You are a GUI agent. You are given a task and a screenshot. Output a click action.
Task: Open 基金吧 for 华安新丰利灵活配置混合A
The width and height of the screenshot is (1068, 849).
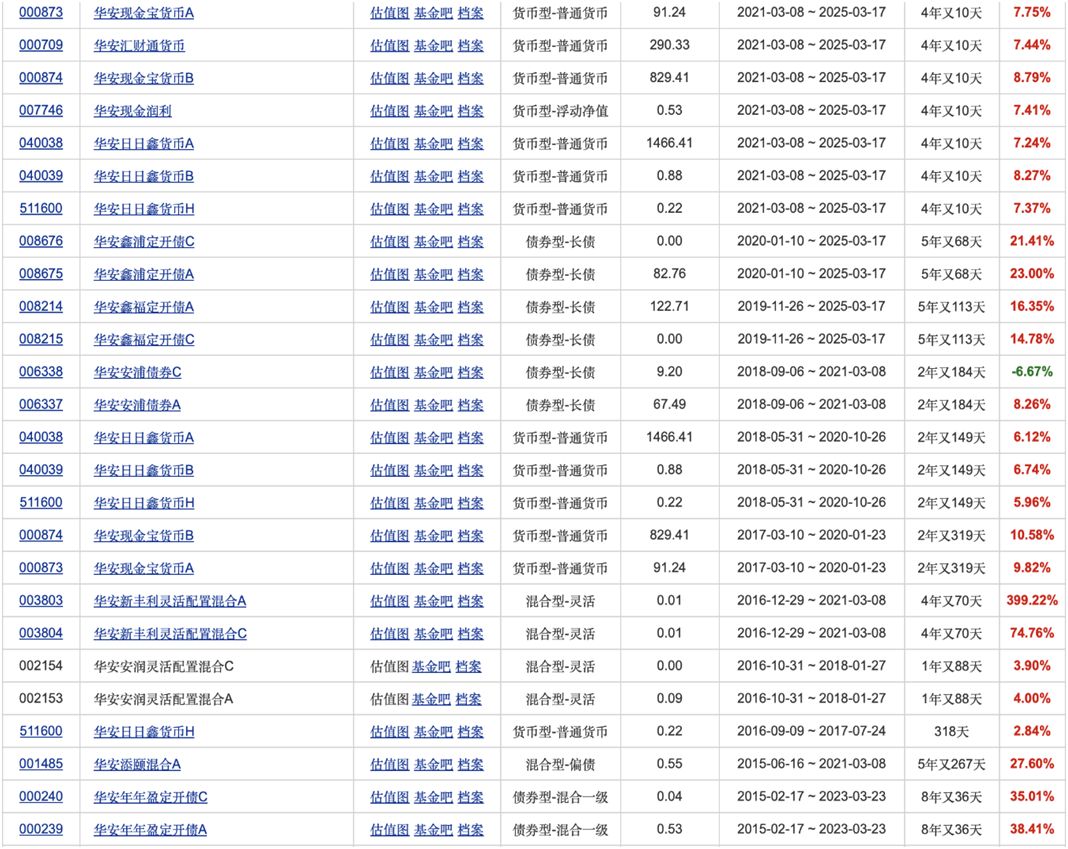coord(433,601)
